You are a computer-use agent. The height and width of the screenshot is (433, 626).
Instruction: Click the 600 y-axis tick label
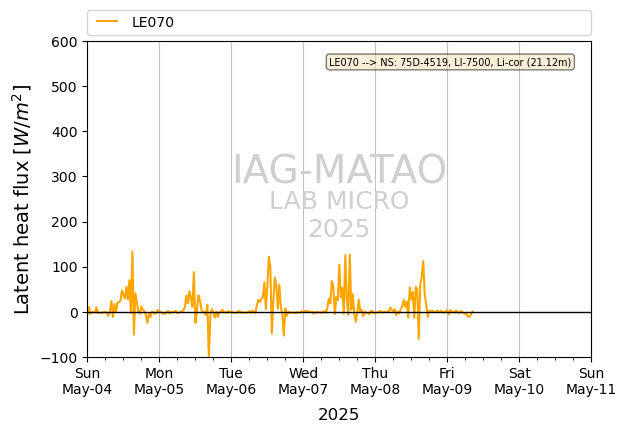64,42
